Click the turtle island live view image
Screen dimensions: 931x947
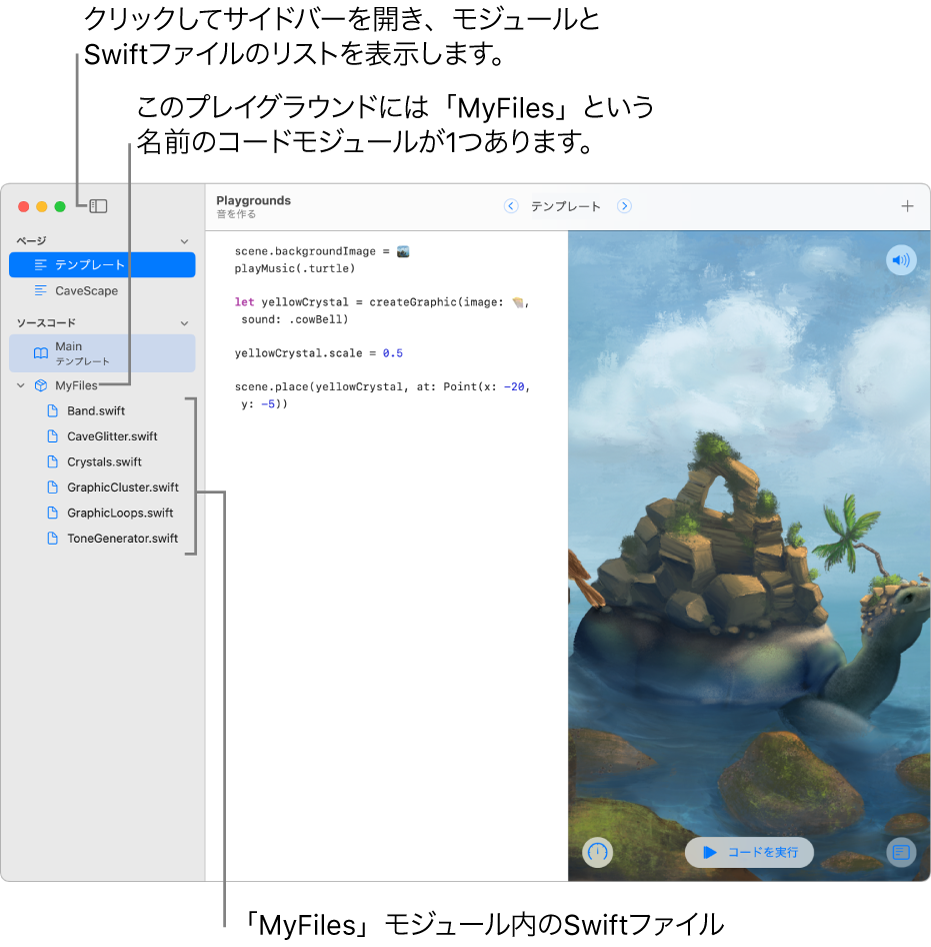pyautogui.click(x=749, y=556)
